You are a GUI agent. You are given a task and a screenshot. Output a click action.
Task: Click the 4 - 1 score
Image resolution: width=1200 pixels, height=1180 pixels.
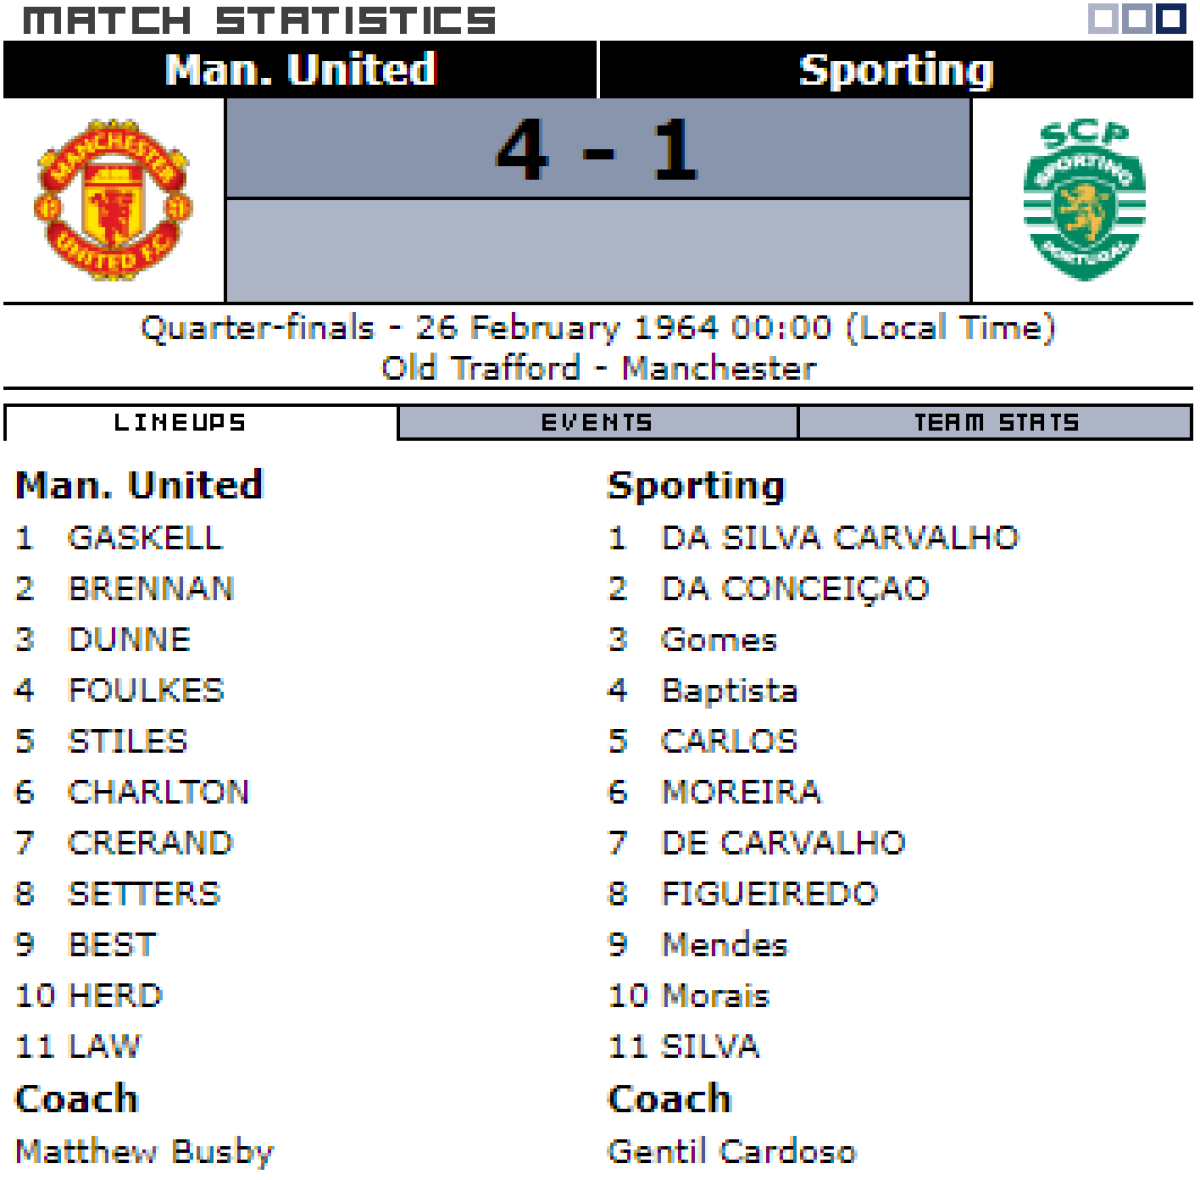tap(597, 150)
